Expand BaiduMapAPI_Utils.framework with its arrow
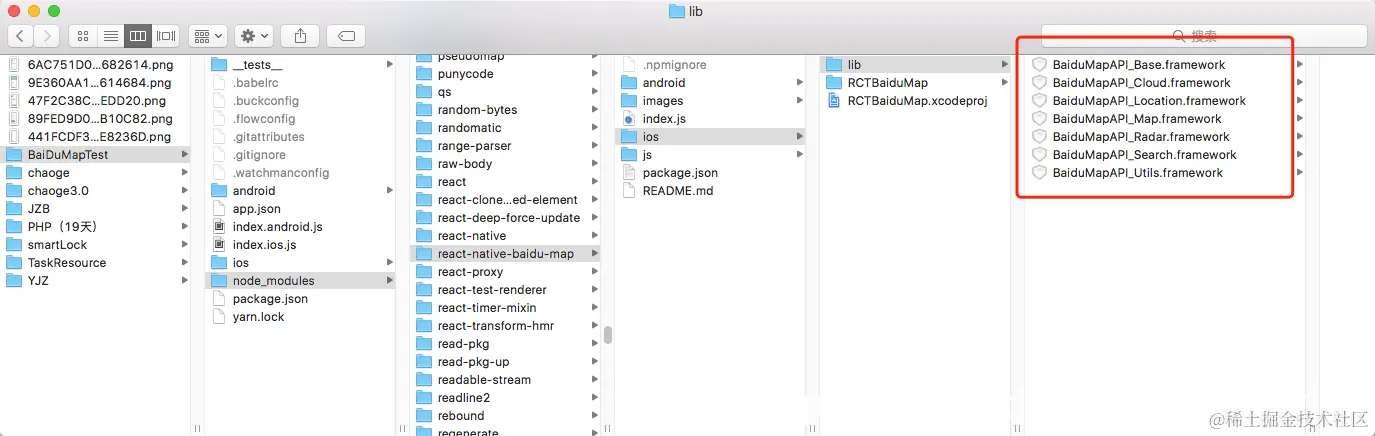 coord(1299,173)
